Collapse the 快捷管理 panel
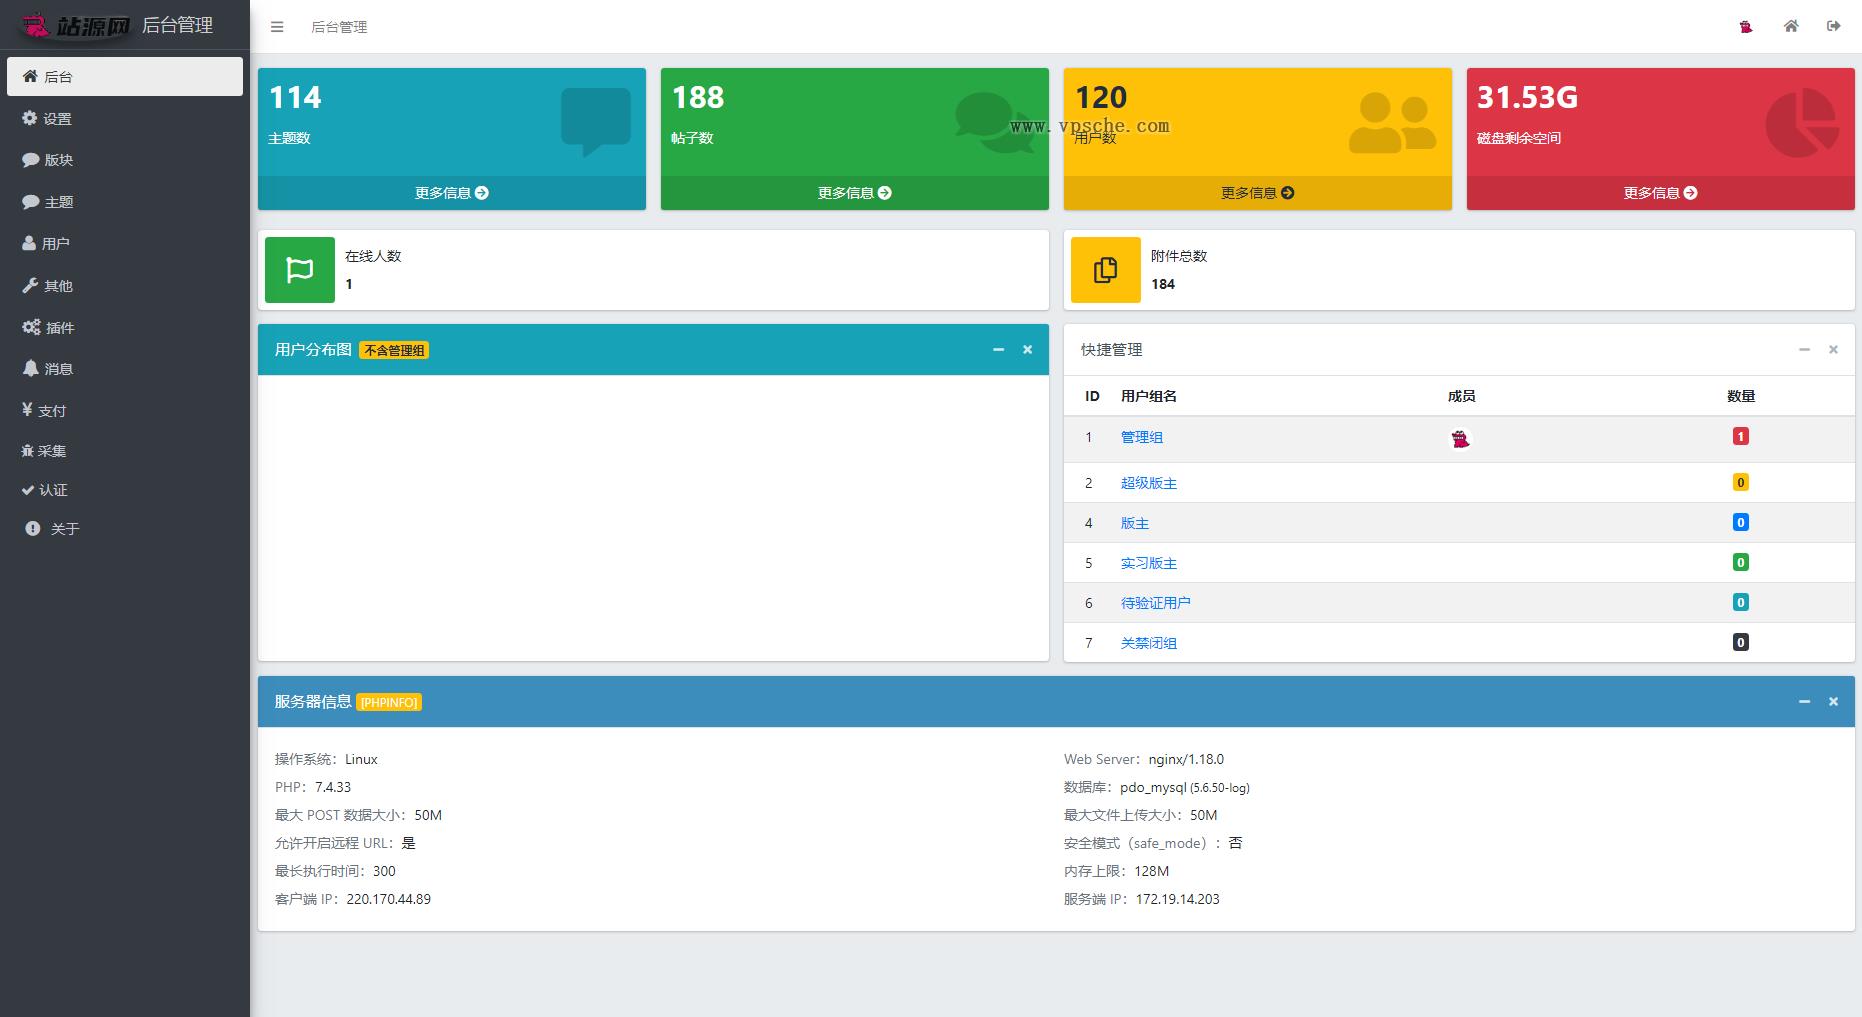Screen dimensions: 1862x1017 (1804, 350)
